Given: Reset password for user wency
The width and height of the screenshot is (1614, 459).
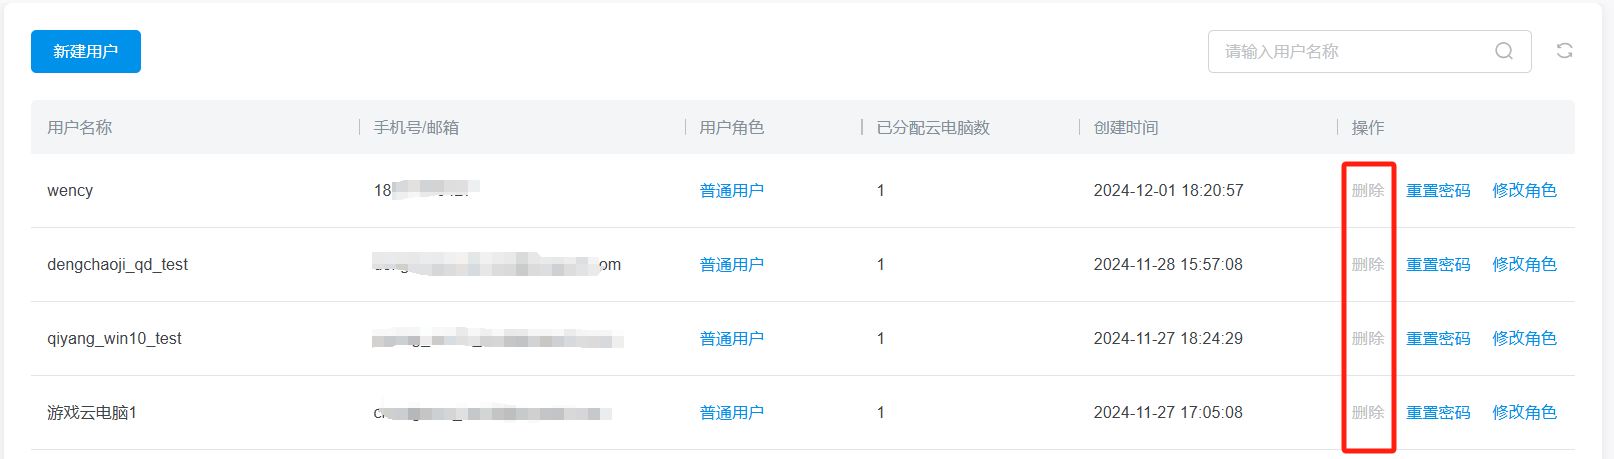Looking at the screenshot, I should [1438, 190].
